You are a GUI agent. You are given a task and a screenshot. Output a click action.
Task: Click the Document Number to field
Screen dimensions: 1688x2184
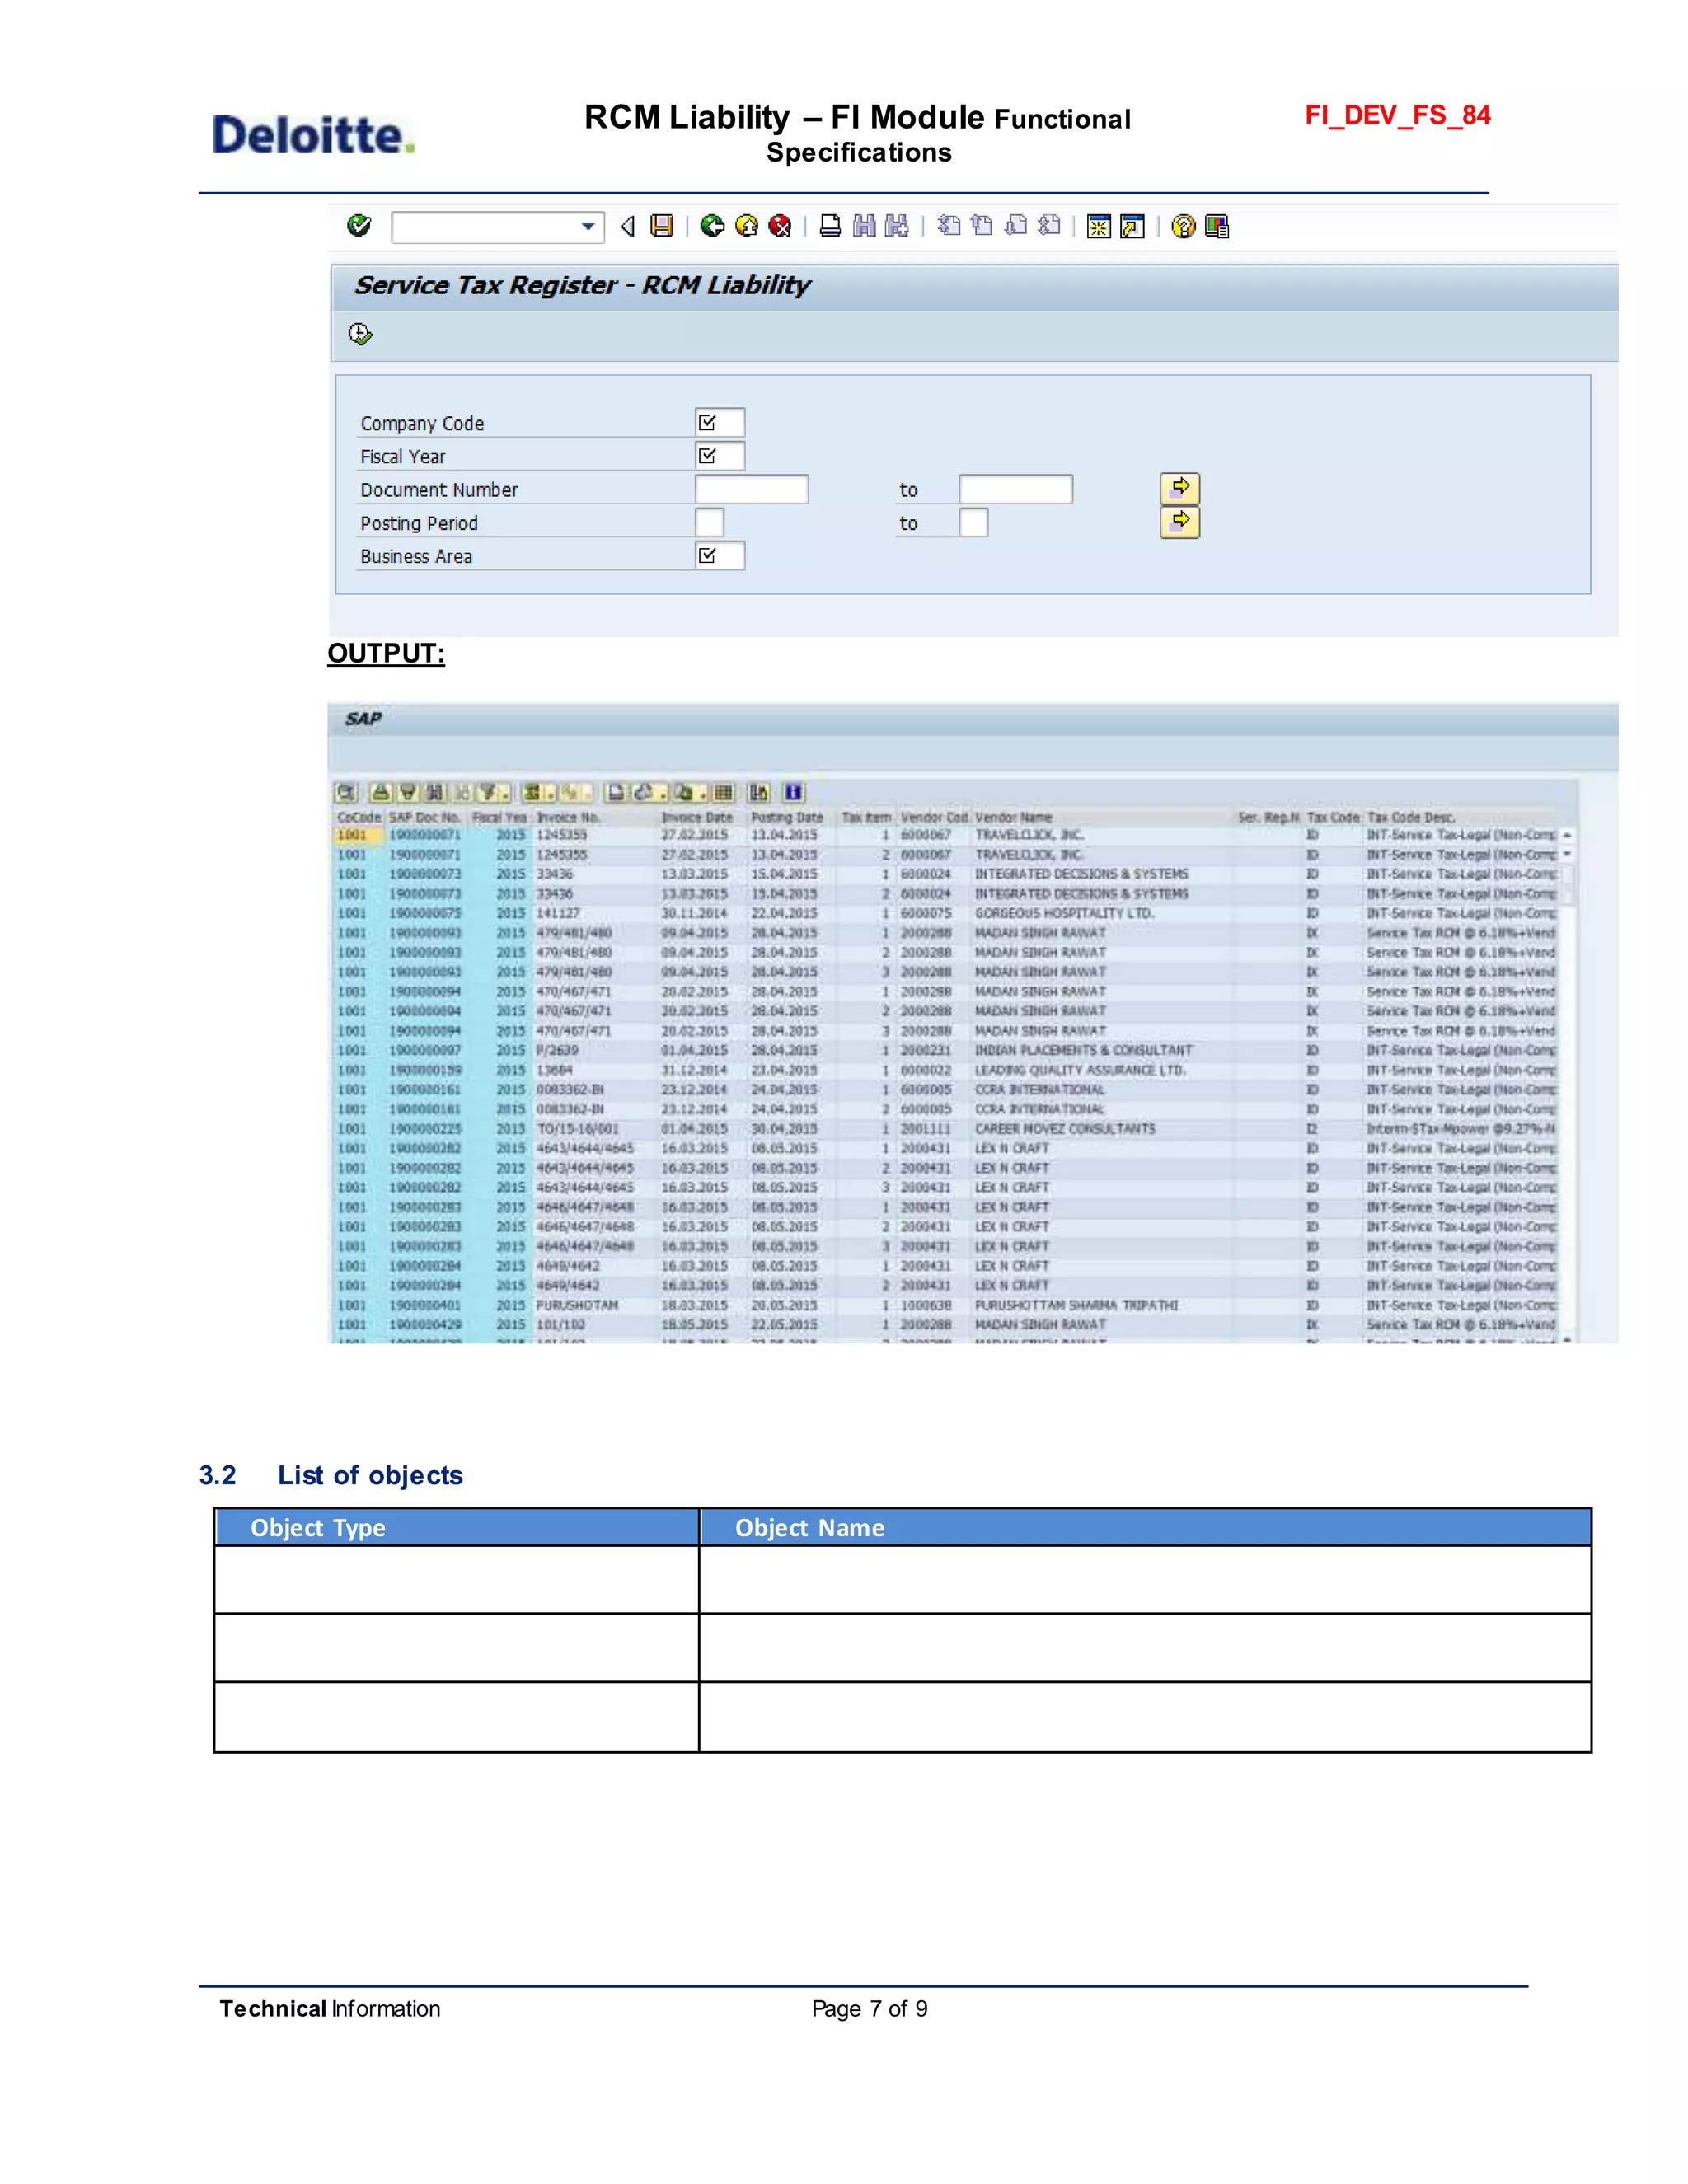(x=1016, y=489)
